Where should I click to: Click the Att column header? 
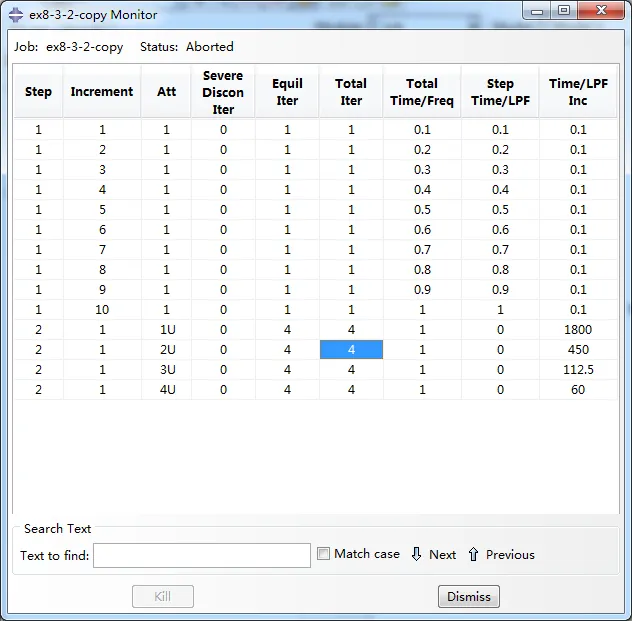166,92
